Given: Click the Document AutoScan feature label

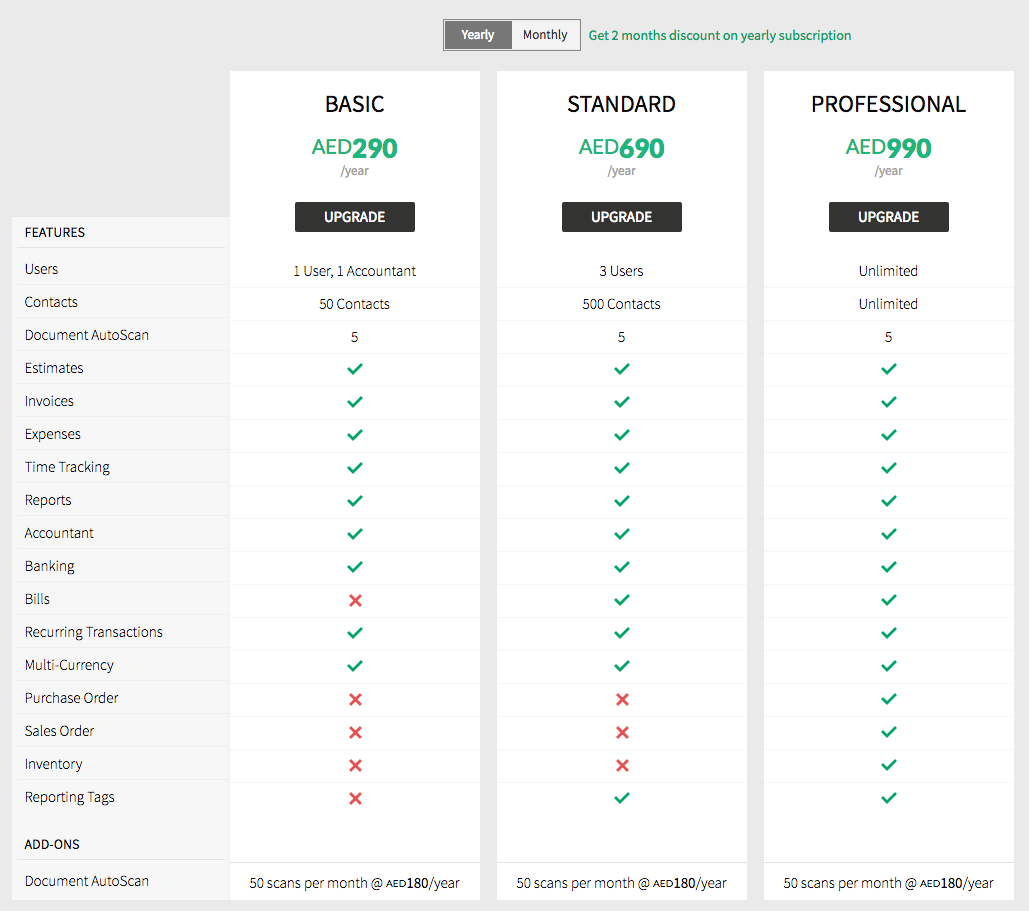Looking at the screenshot, I should [x=87, y=335].
